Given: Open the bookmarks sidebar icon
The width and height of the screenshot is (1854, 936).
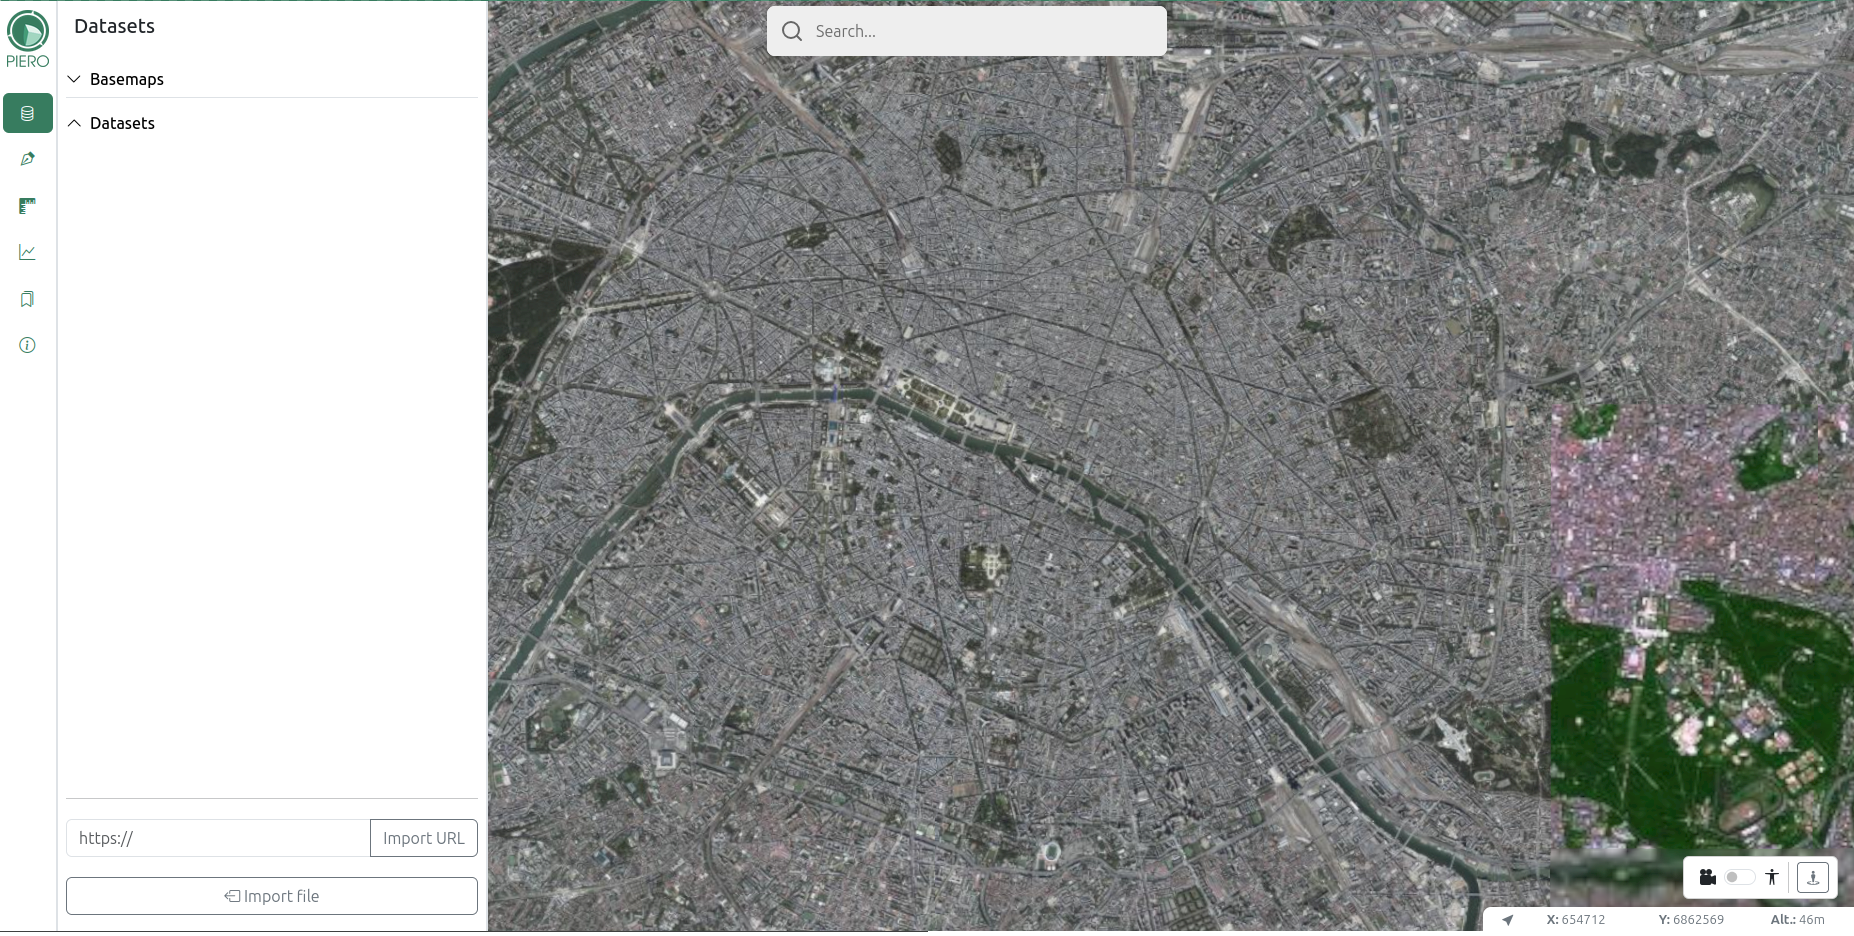Looking at the screenshot, I should tap(28, 299).
